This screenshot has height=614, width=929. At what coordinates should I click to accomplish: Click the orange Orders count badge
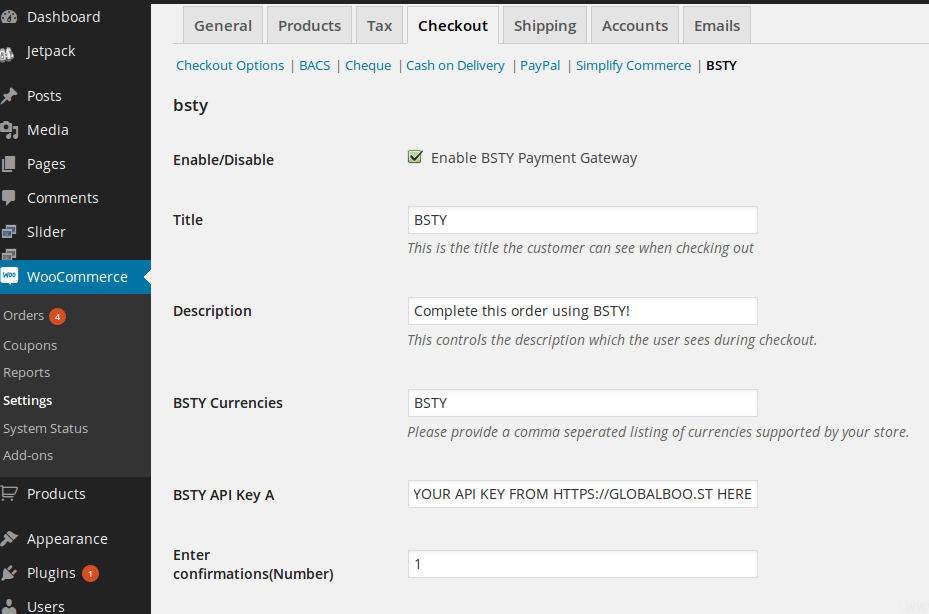tap(57, 316)
